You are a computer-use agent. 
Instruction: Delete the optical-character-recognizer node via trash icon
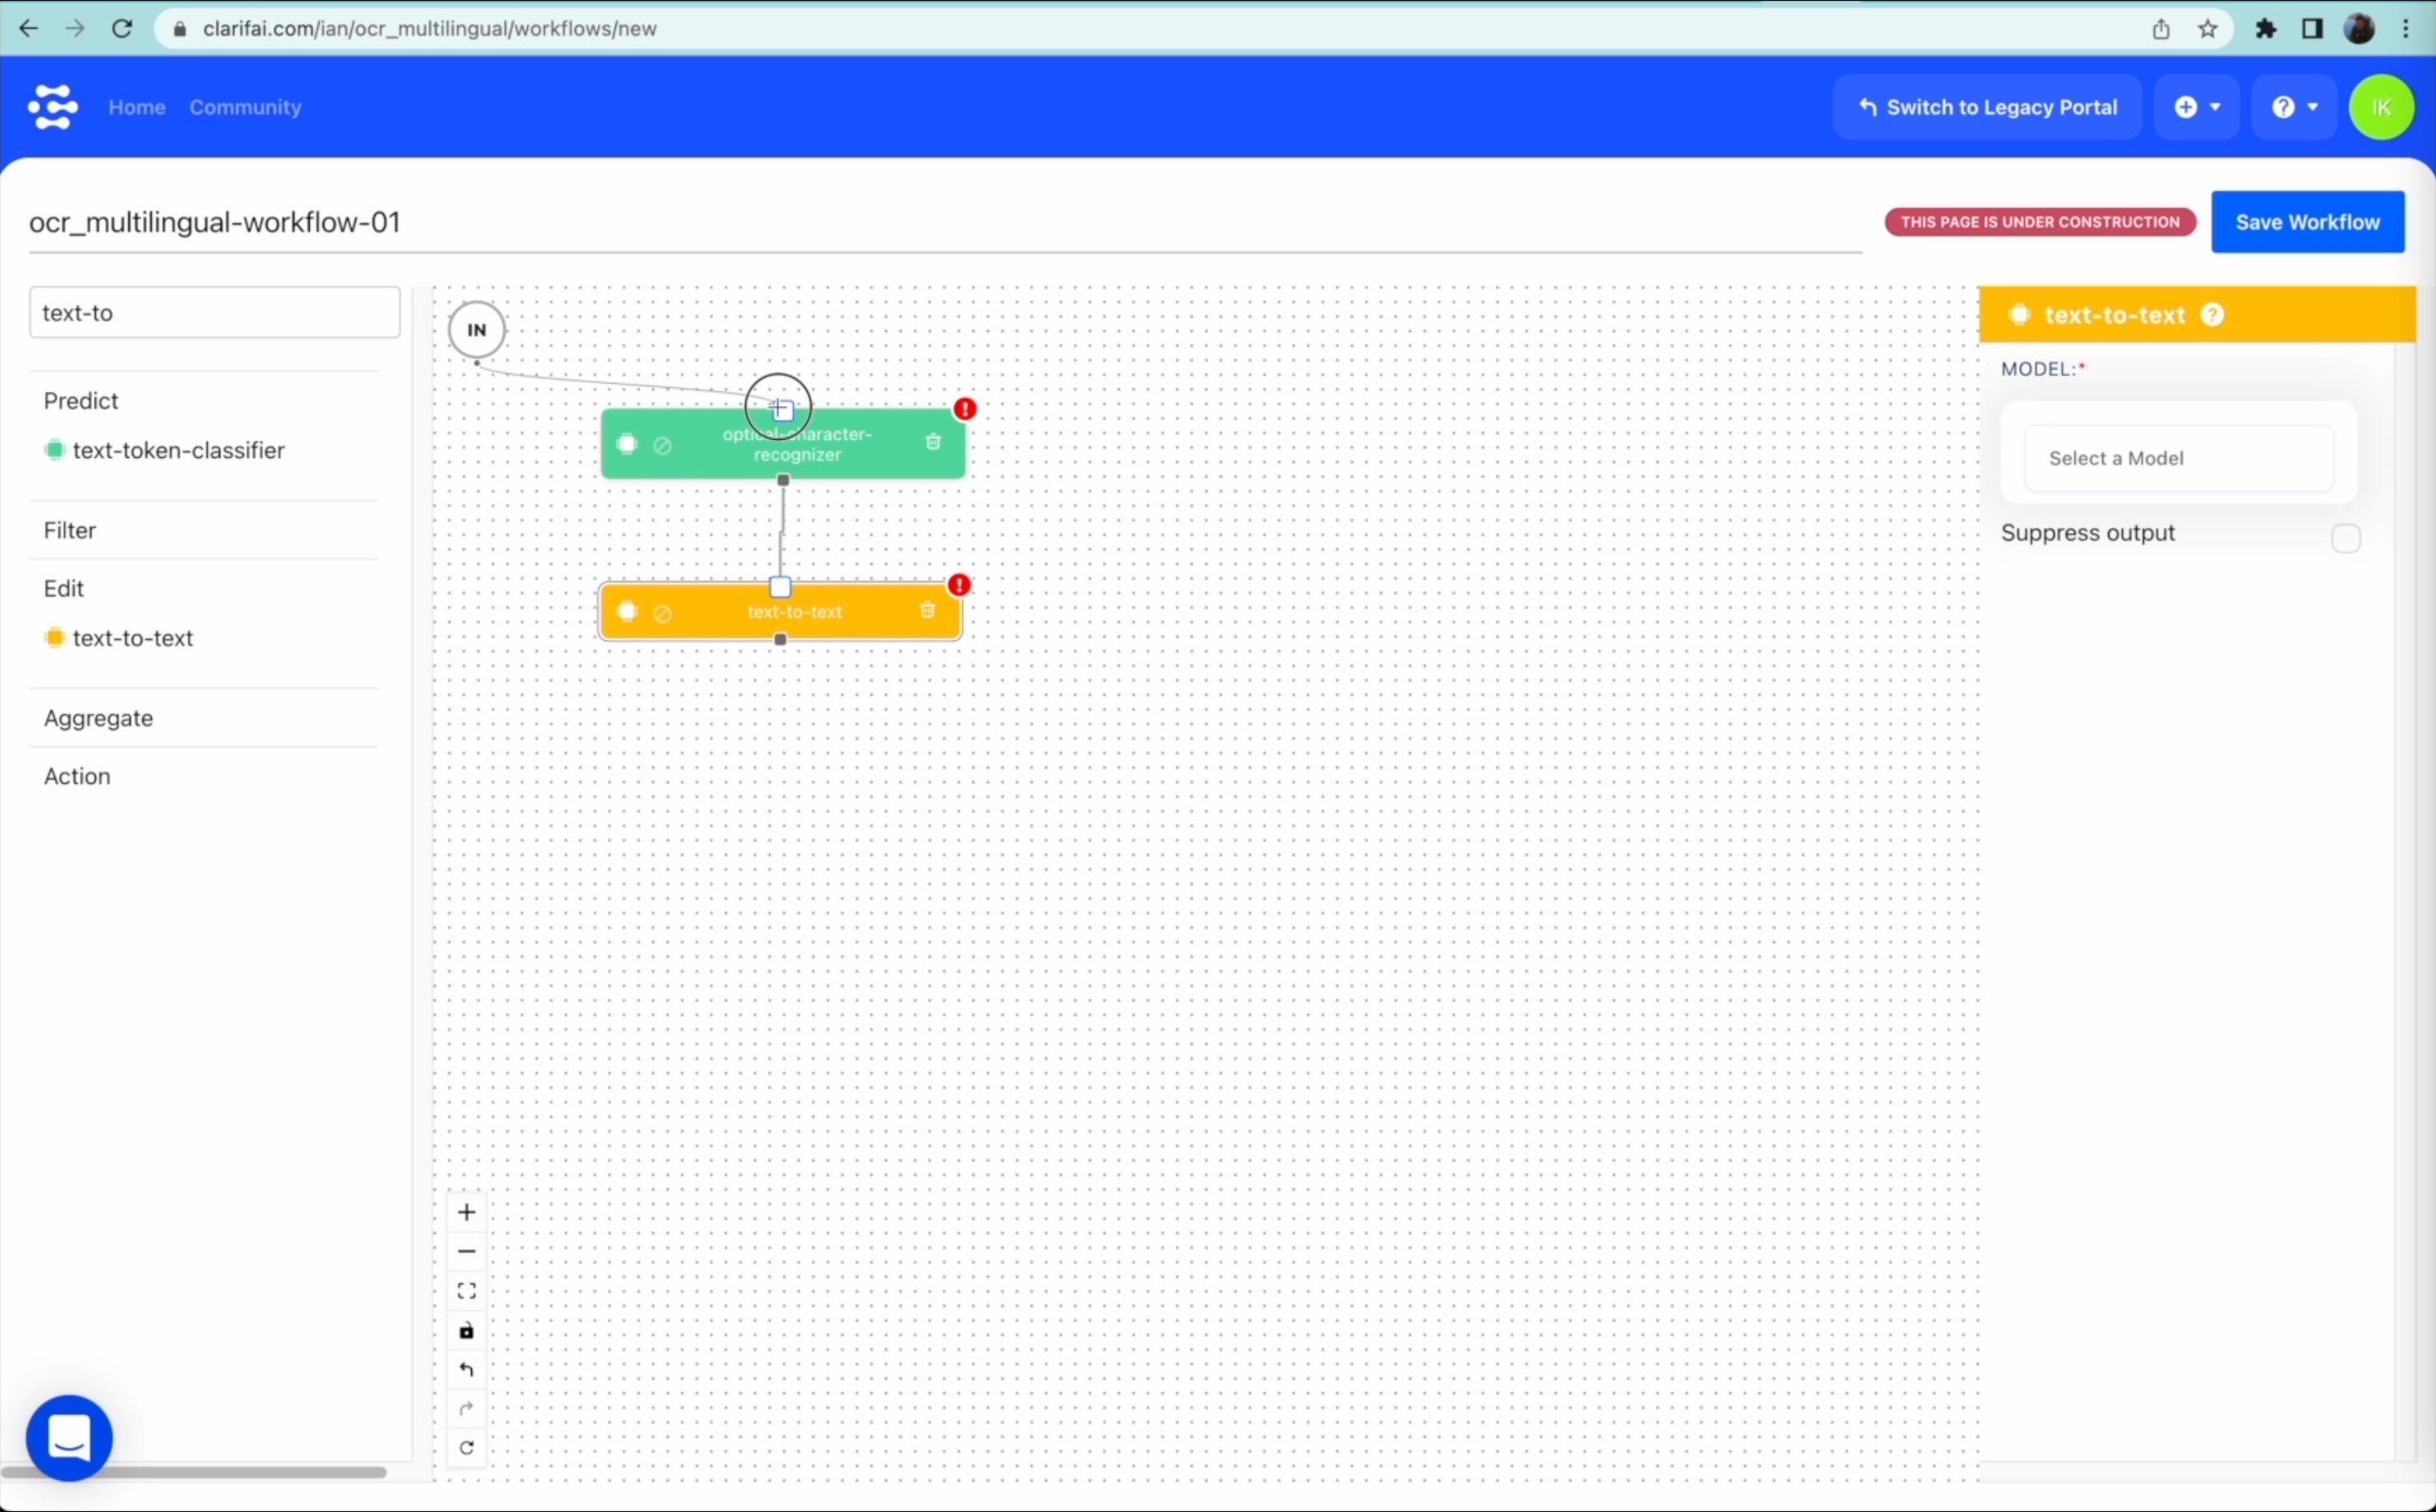(x=932, y=442)
